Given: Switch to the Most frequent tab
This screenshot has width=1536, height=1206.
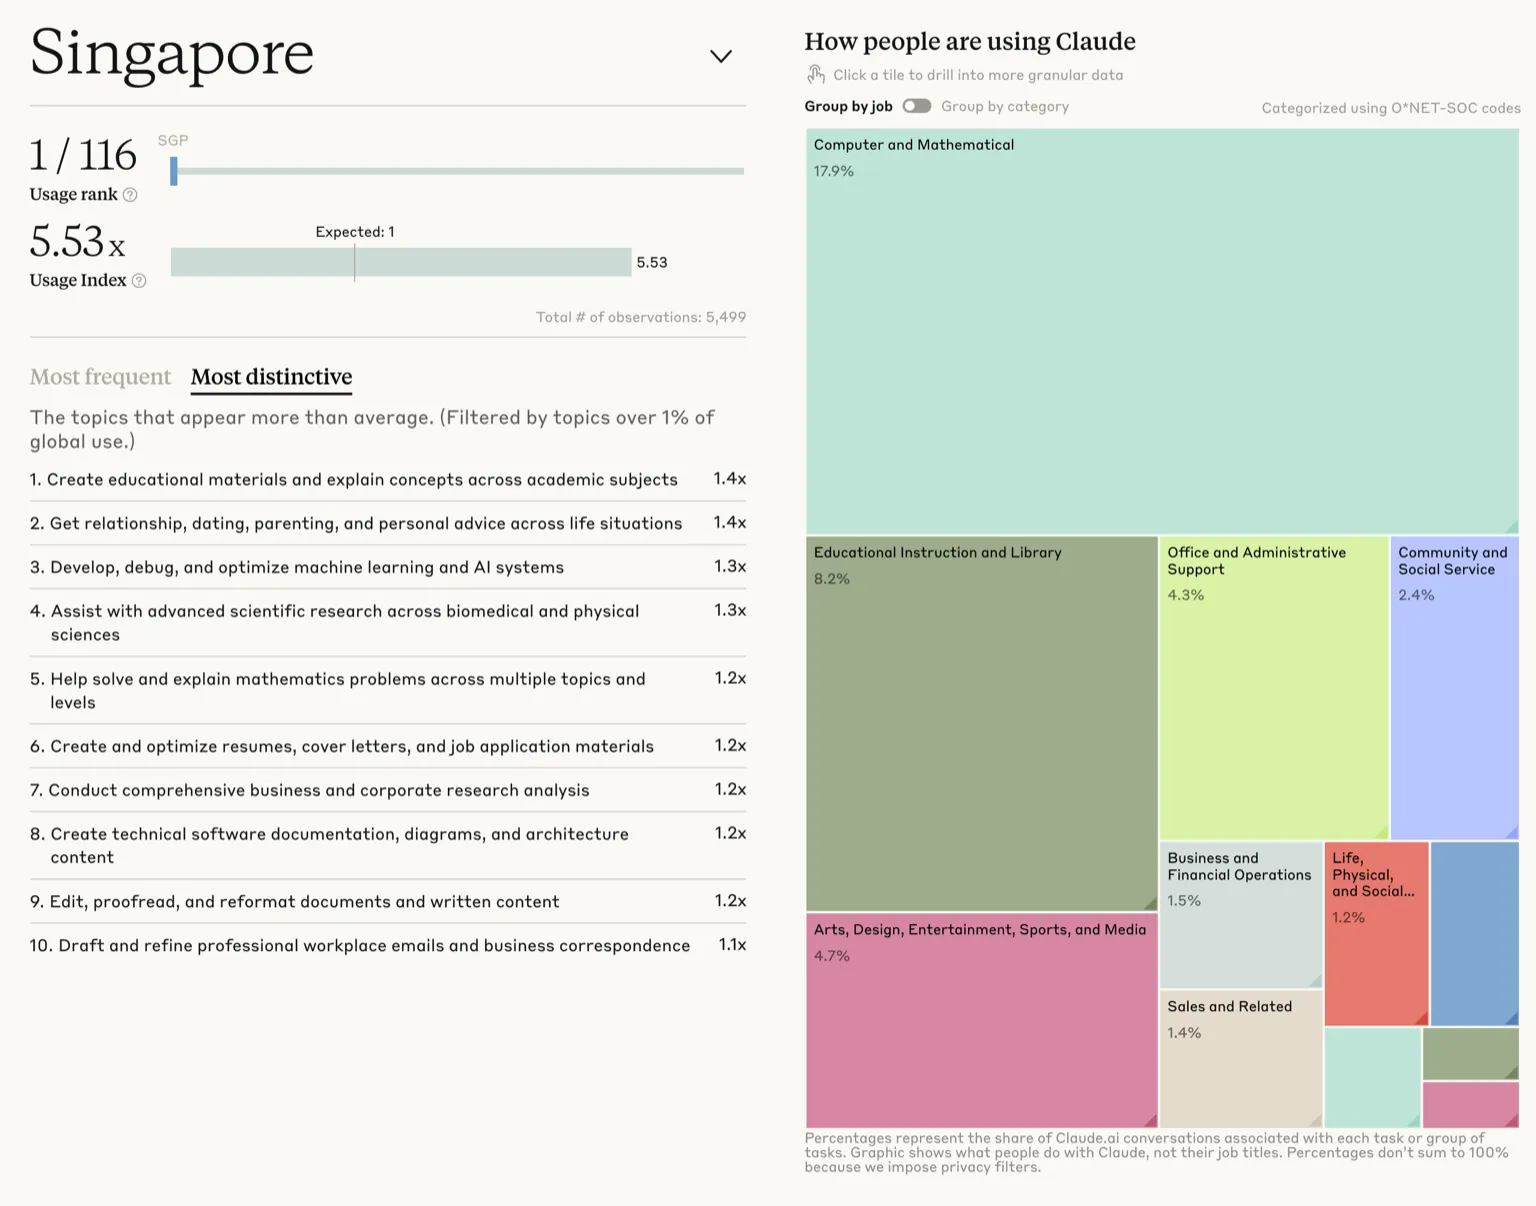Looking at the screenshot, I should (100, 377).
